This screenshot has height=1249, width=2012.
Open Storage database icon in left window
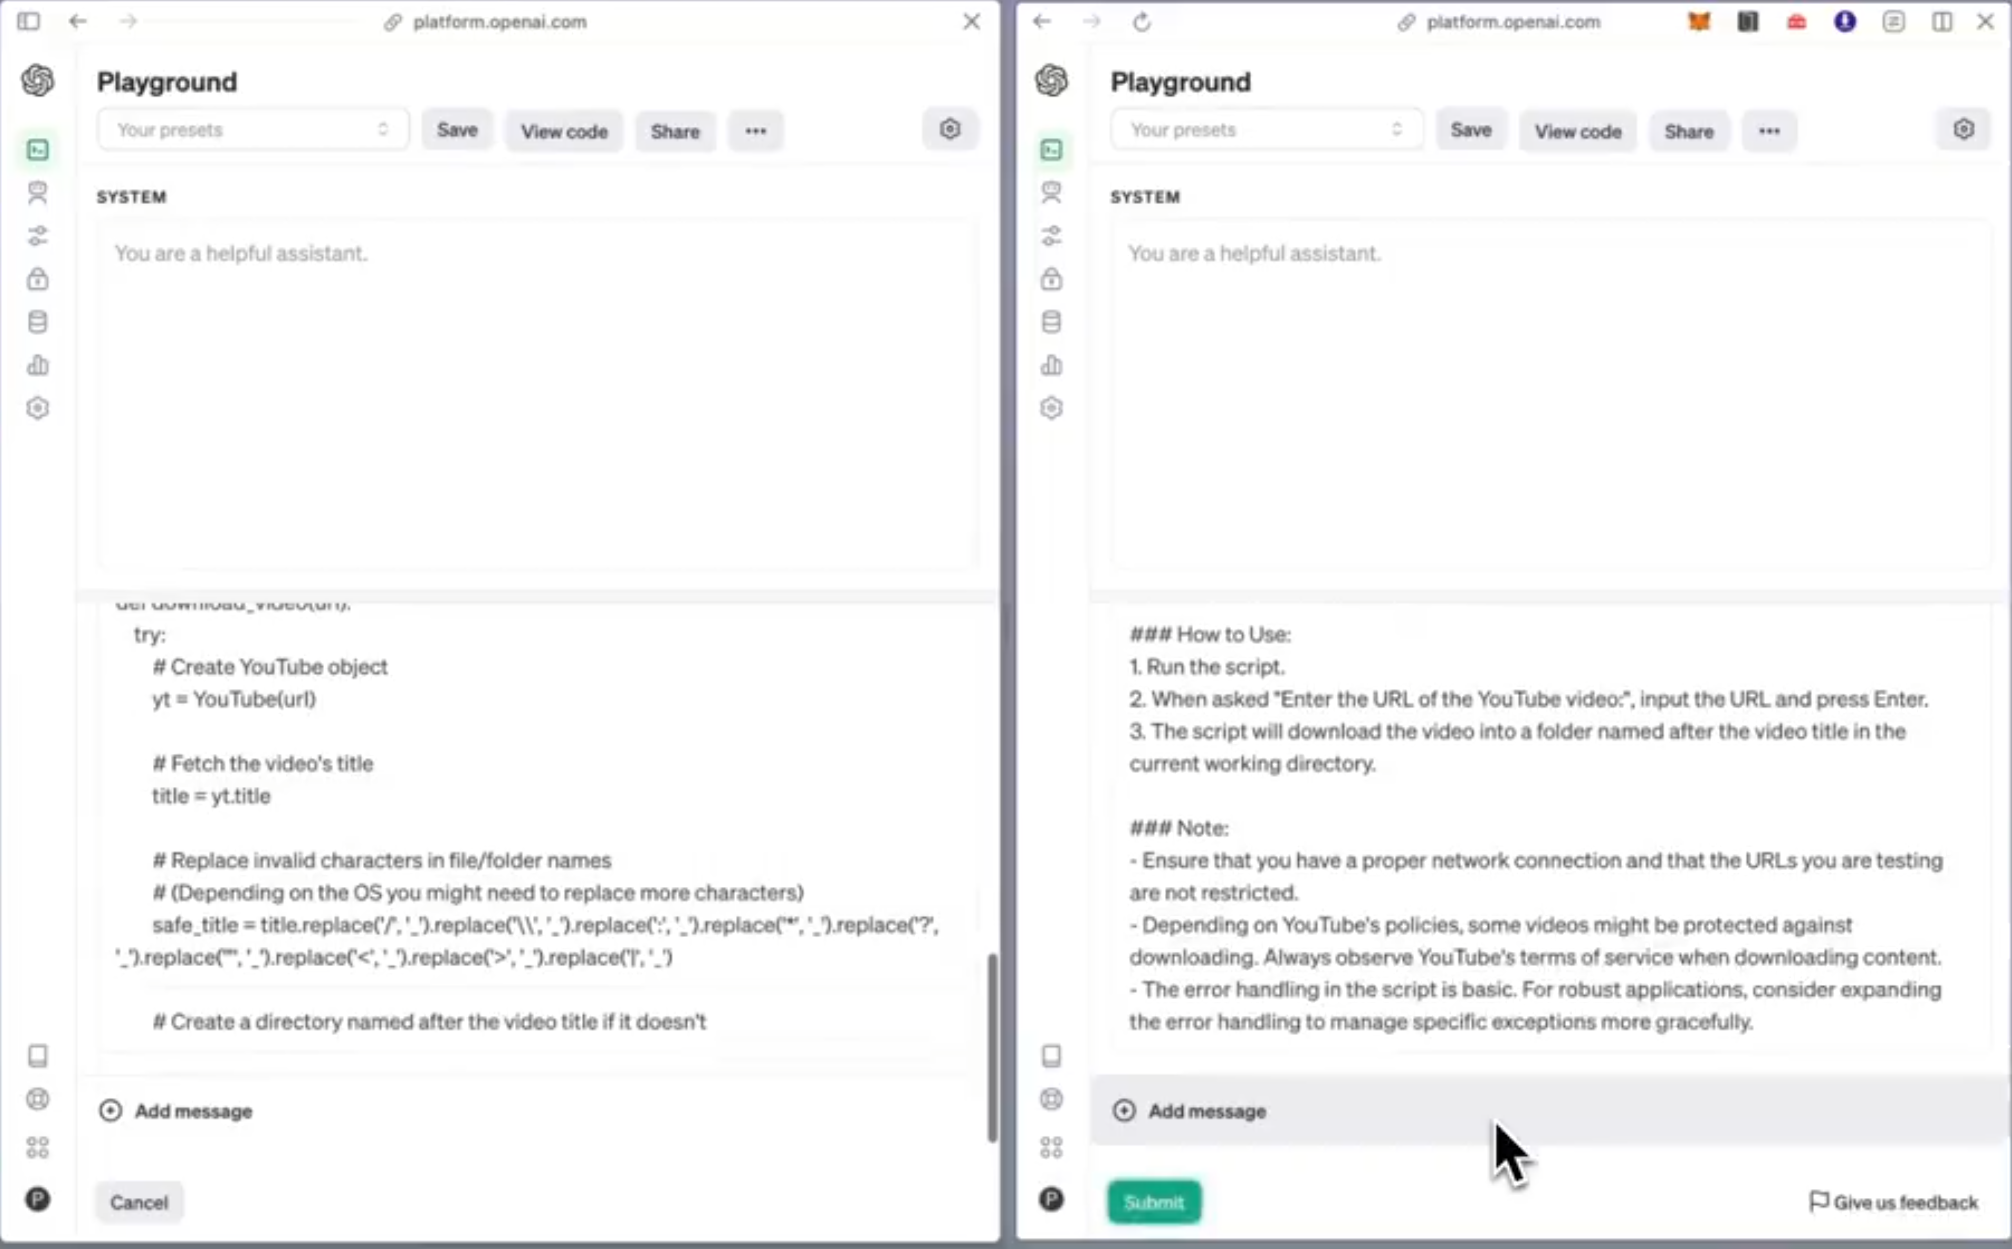click(38, 322)
